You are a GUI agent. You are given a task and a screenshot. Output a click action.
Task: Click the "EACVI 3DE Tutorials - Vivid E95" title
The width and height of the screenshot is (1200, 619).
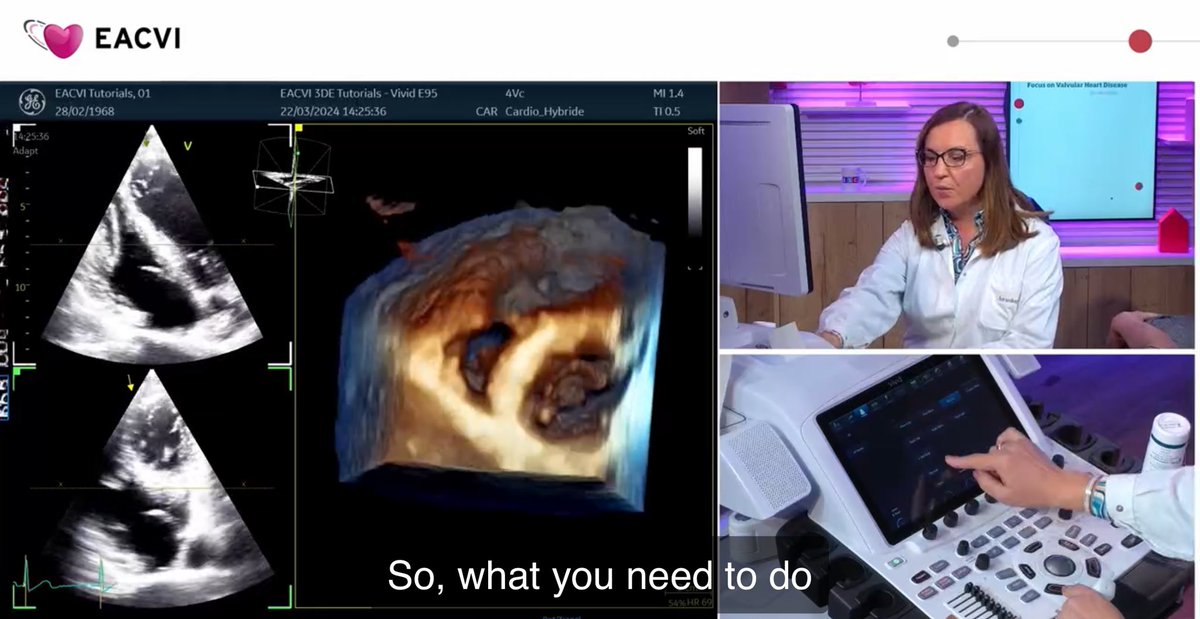(359, 93)
